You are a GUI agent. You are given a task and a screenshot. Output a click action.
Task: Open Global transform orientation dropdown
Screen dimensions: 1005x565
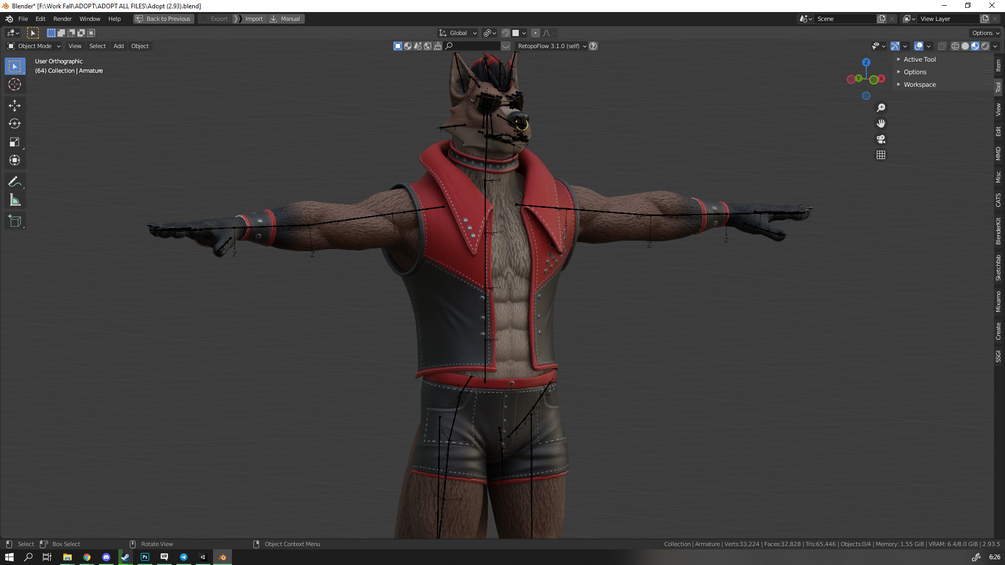coord(458,33)
